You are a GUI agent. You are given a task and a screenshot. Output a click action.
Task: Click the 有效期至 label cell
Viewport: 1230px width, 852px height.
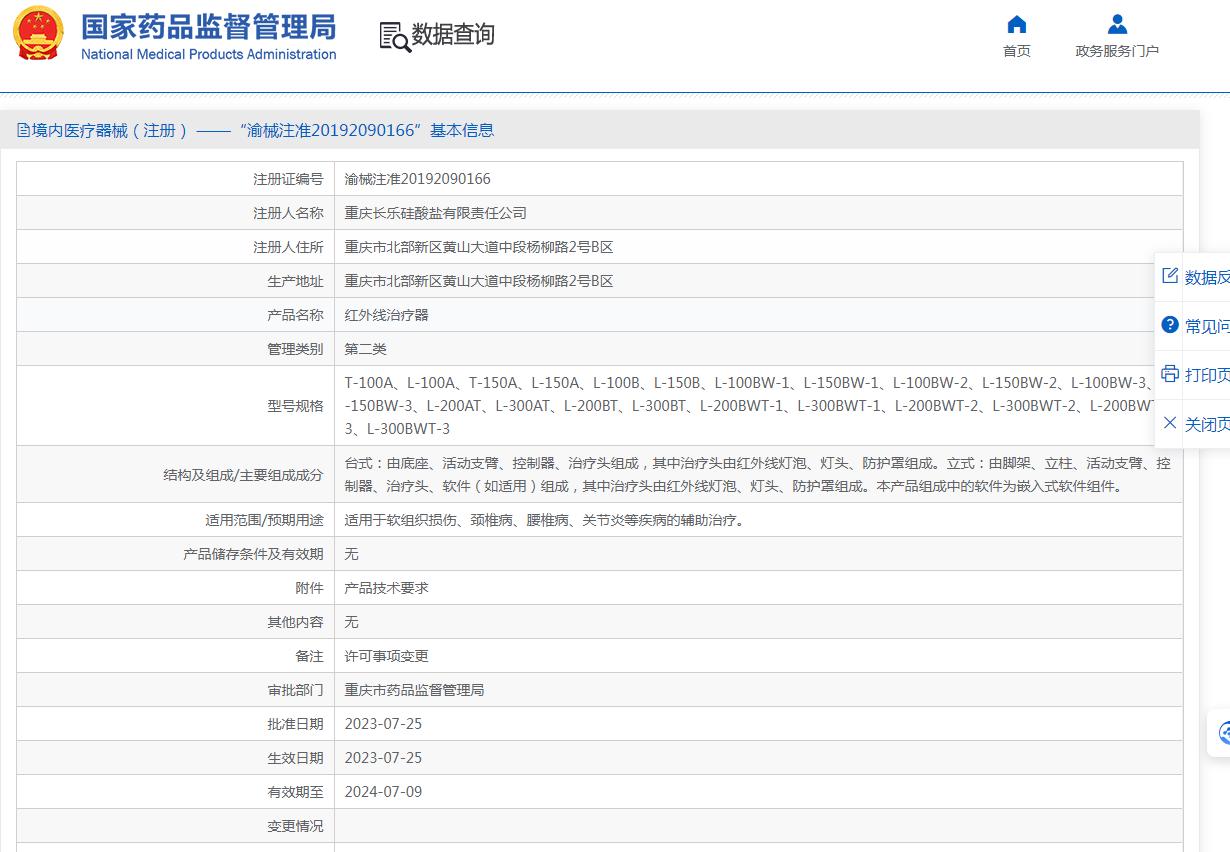click(175, 792)
